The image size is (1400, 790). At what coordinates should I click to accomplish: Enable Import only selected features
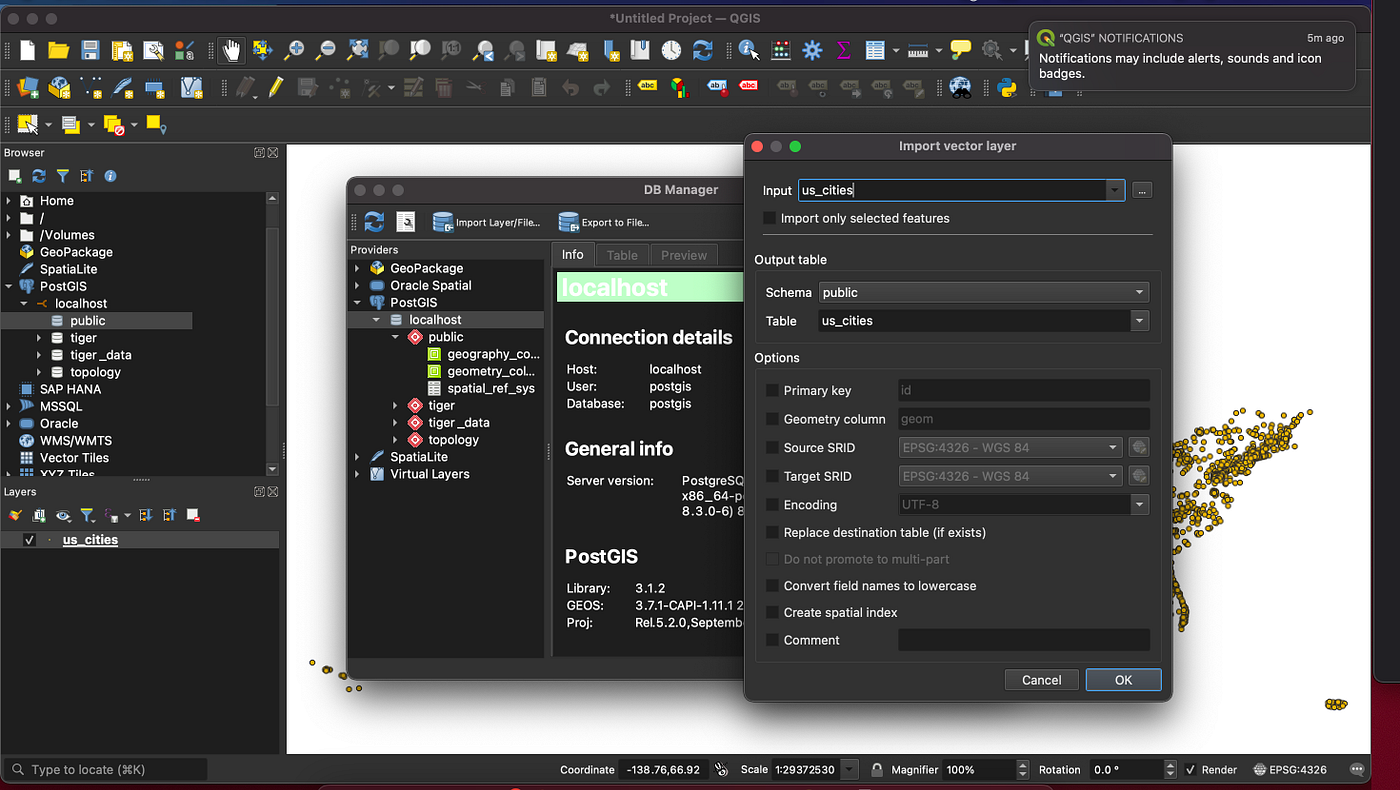point(769,218)
